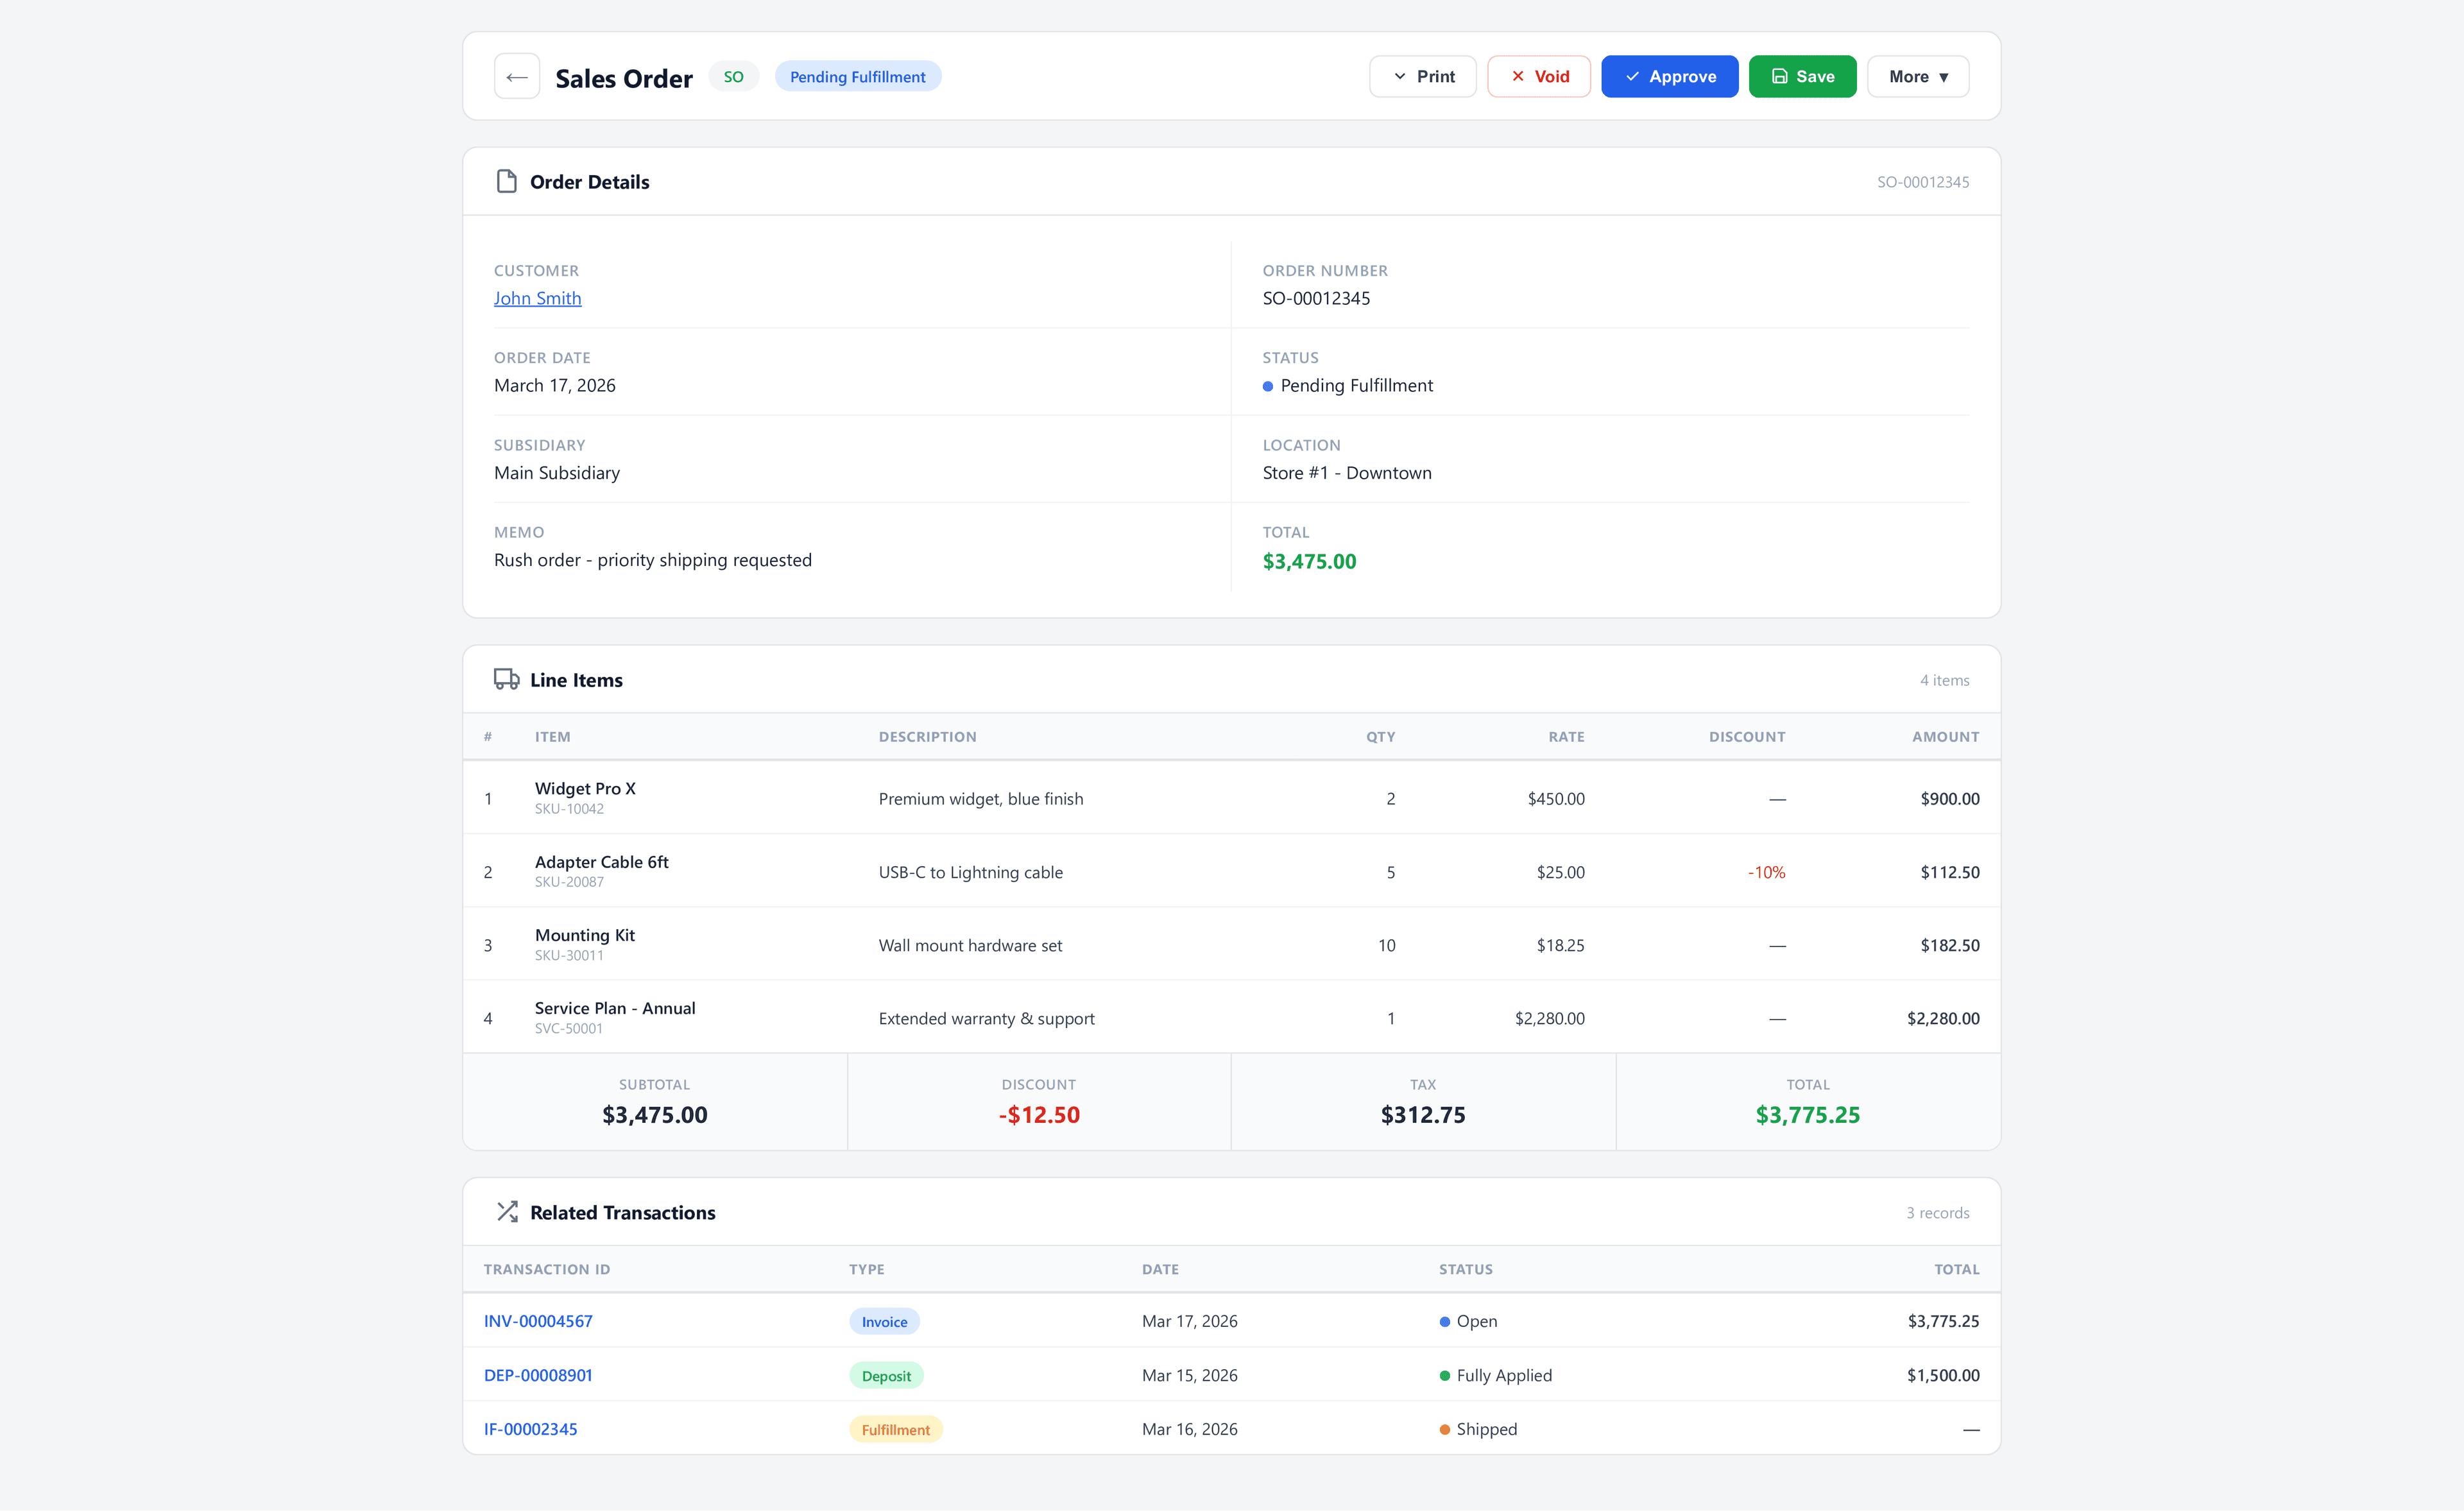The width and height of the screenshot is (2464, 1511).
Task: Click the Line Items truck icon
Action: point(506,680)
